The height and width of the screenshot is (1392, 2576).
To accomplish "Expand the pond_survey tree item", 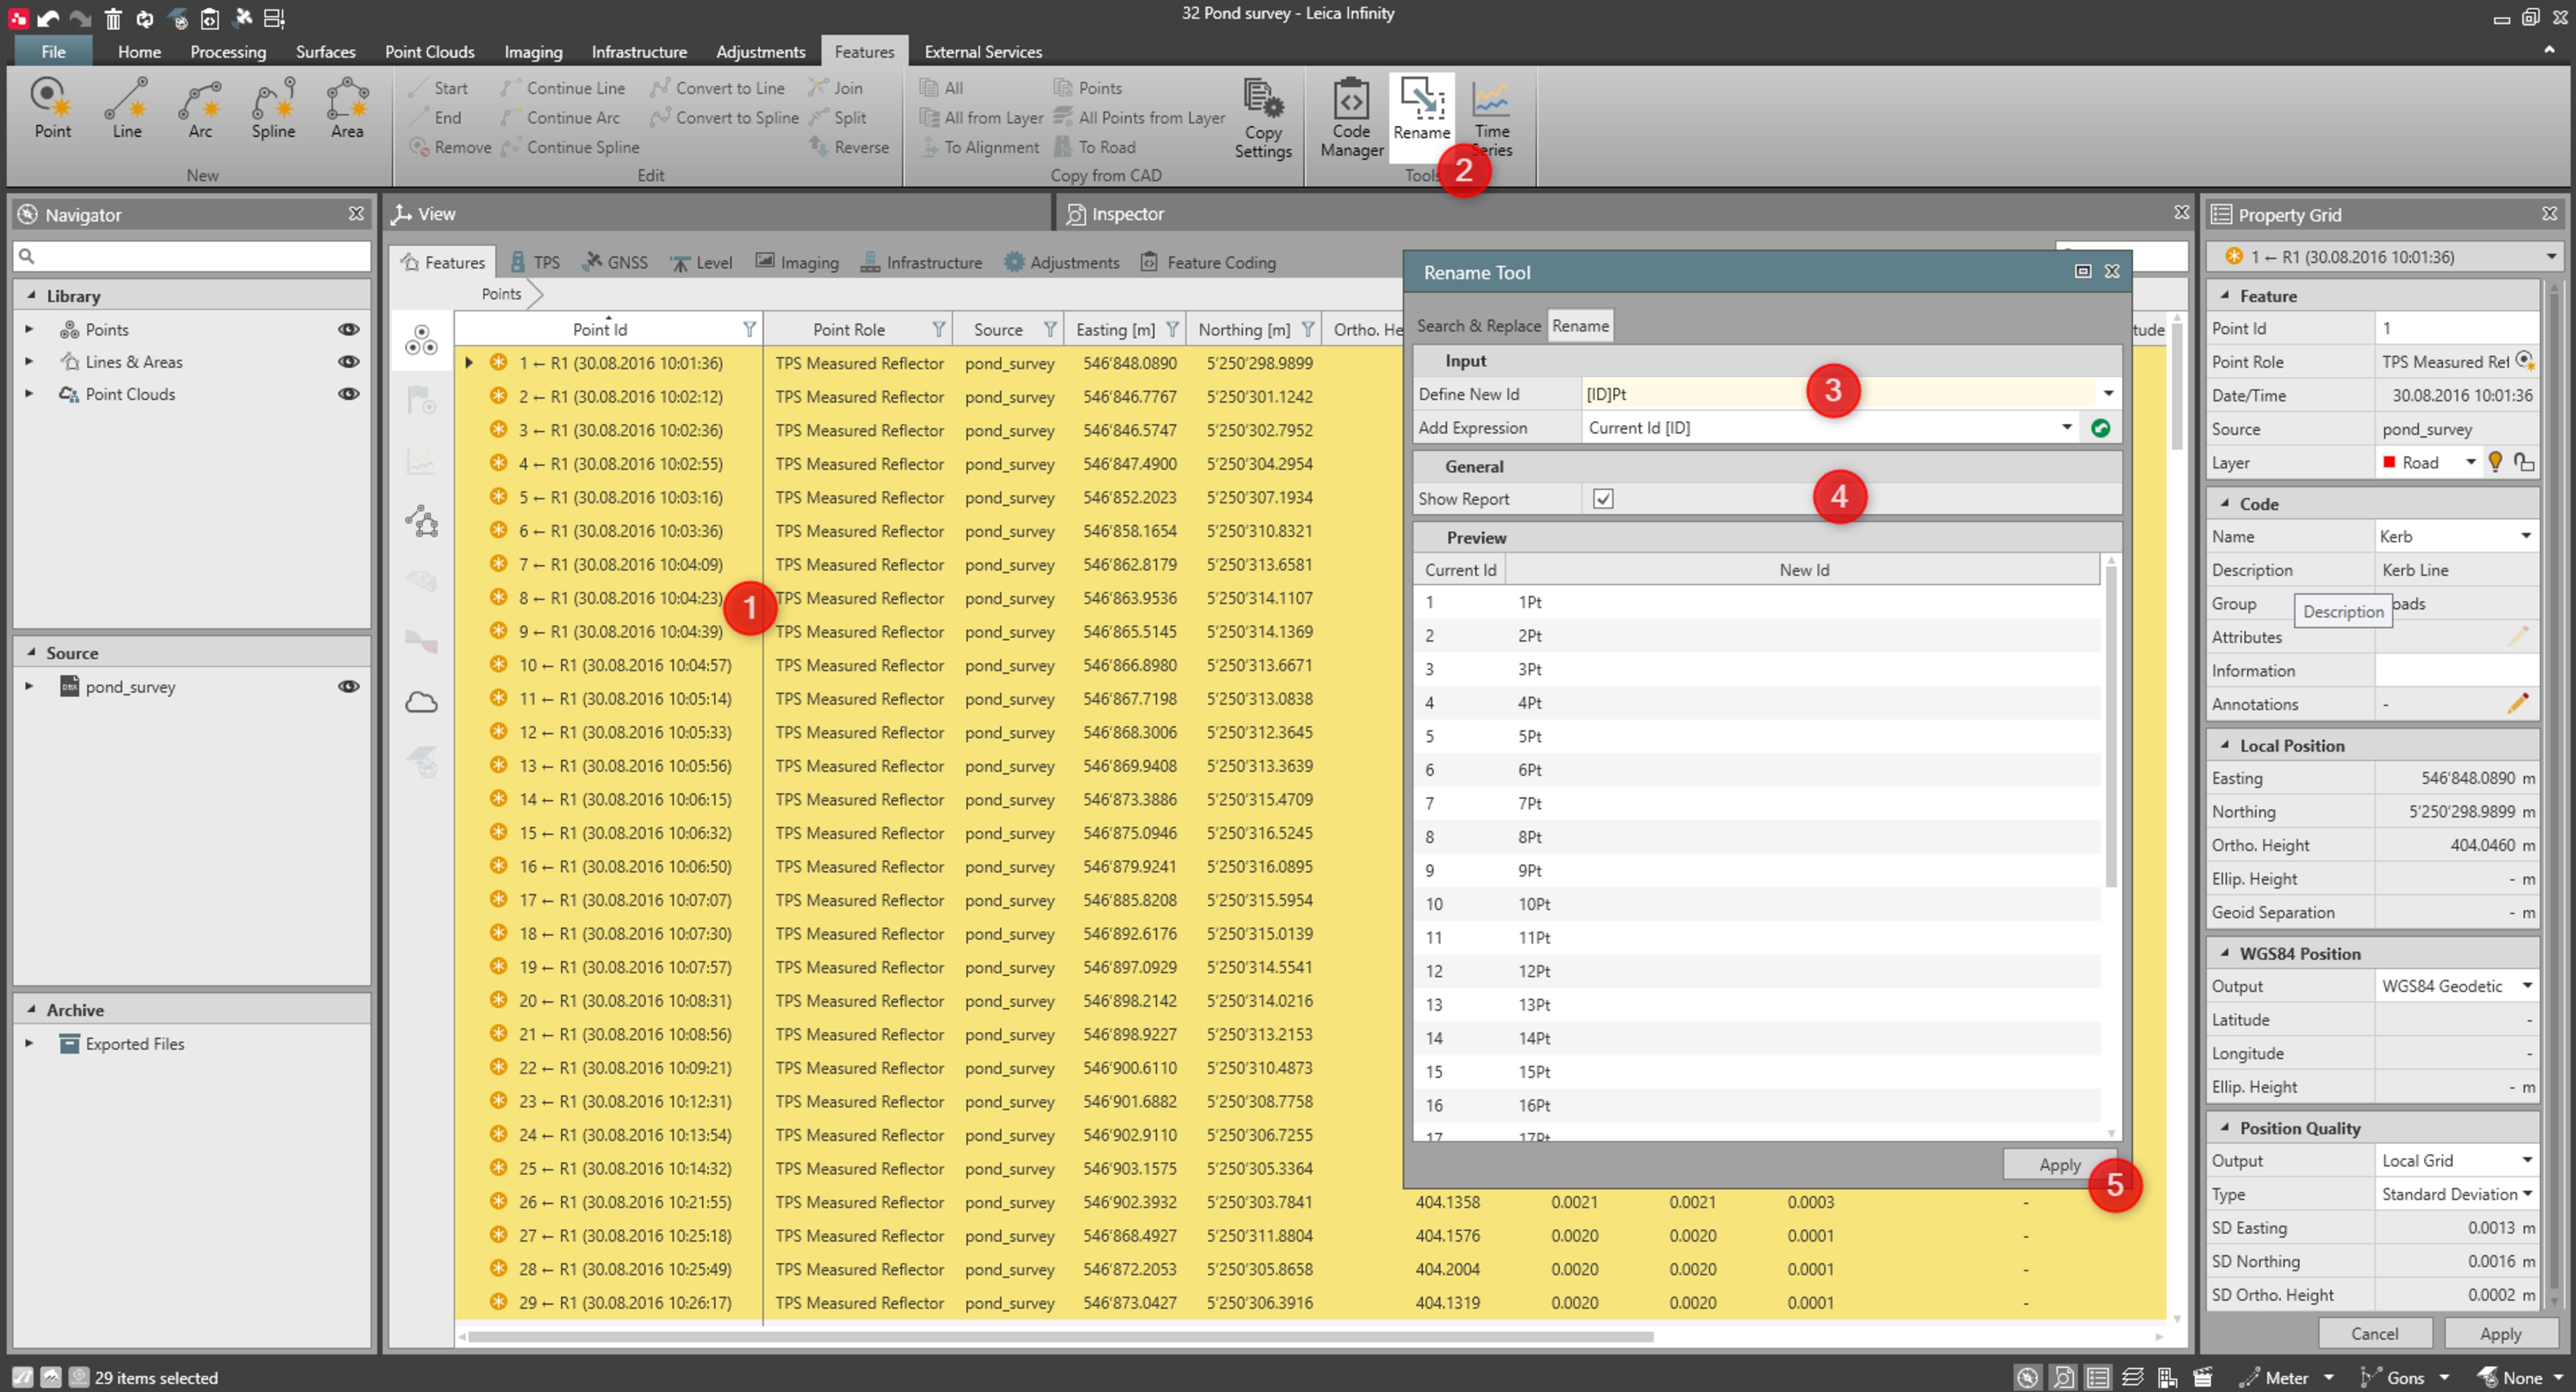I will 29,686.
